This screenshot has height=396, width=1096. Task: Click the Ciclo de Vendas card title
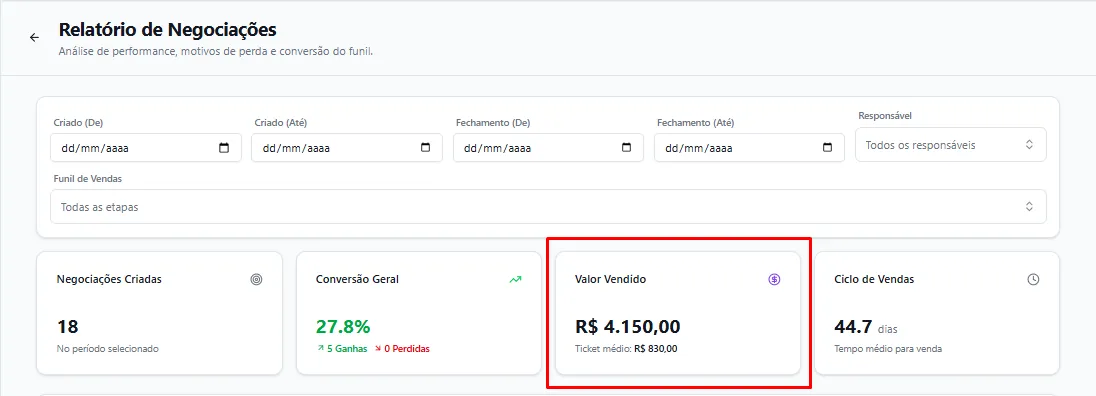click(874, 279)
